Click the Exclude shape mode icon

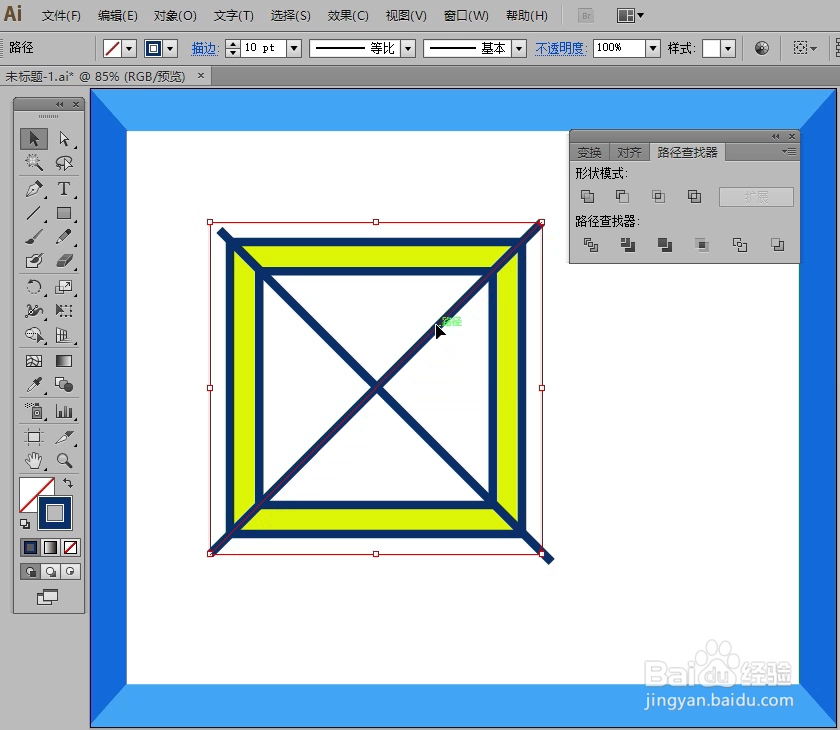click(694, 197)
